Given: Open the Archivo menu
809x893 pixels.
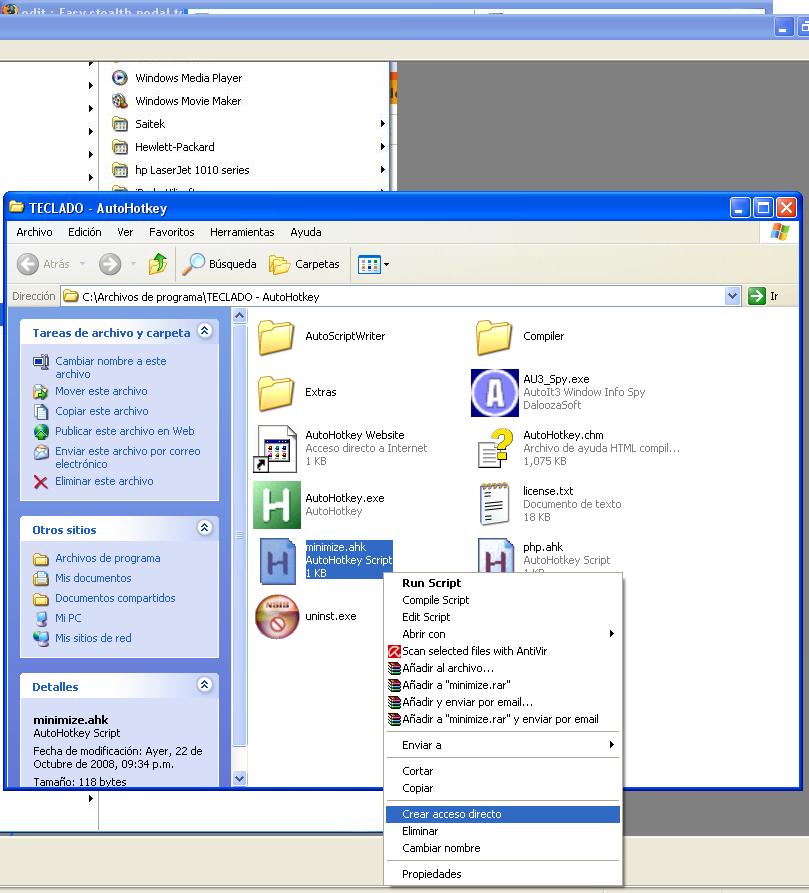Looking at the screenshot, I should [x=34, y=232].
